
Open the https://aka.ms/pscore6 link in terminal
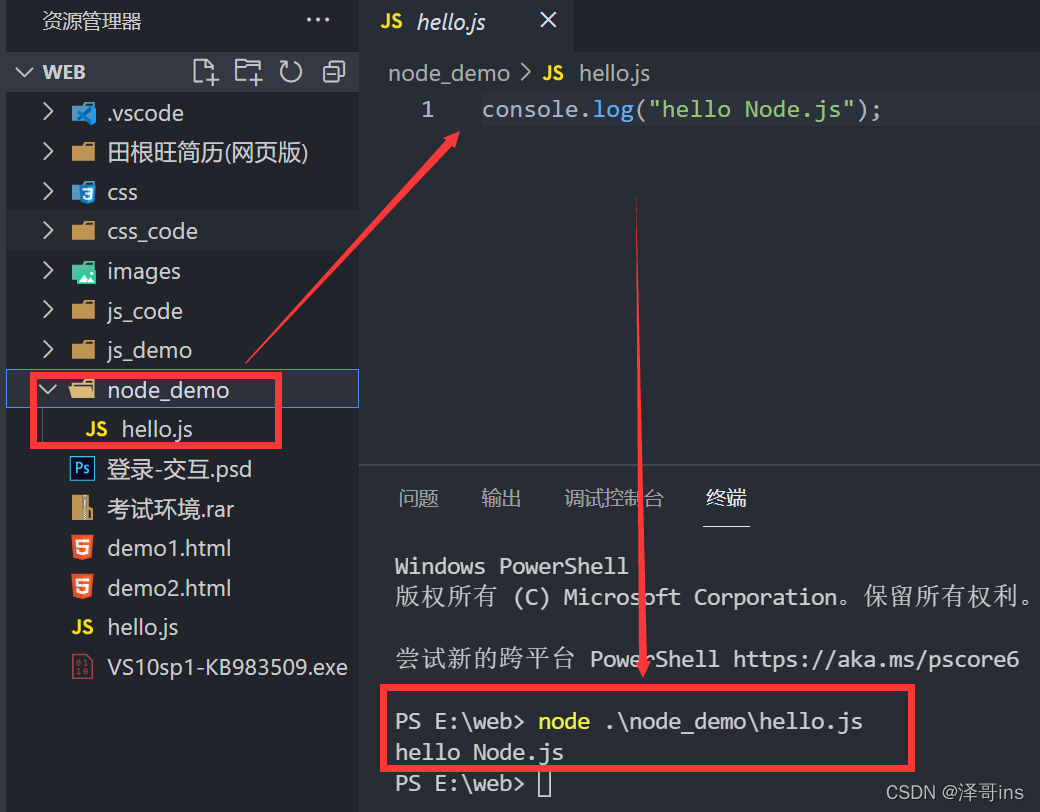coord(876,659)
